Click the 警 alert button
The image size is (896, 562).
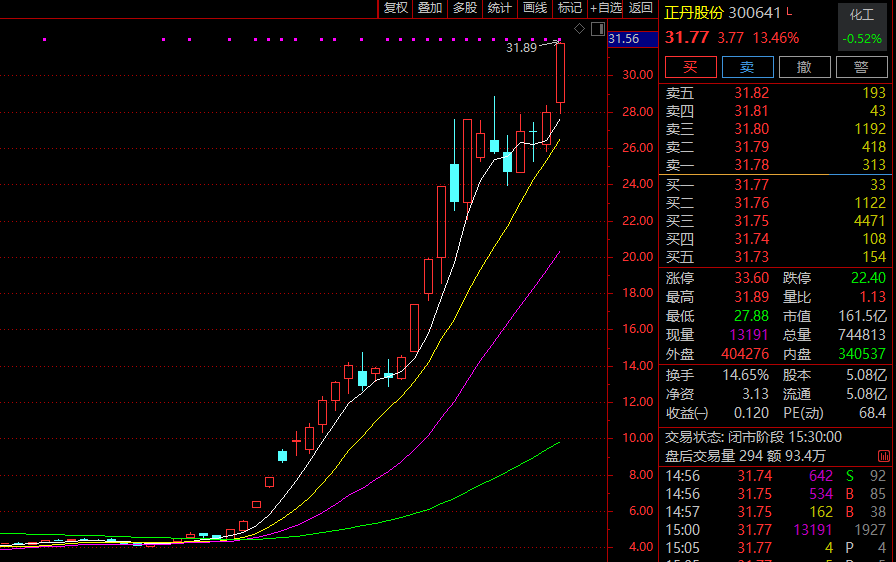point(861,67)
